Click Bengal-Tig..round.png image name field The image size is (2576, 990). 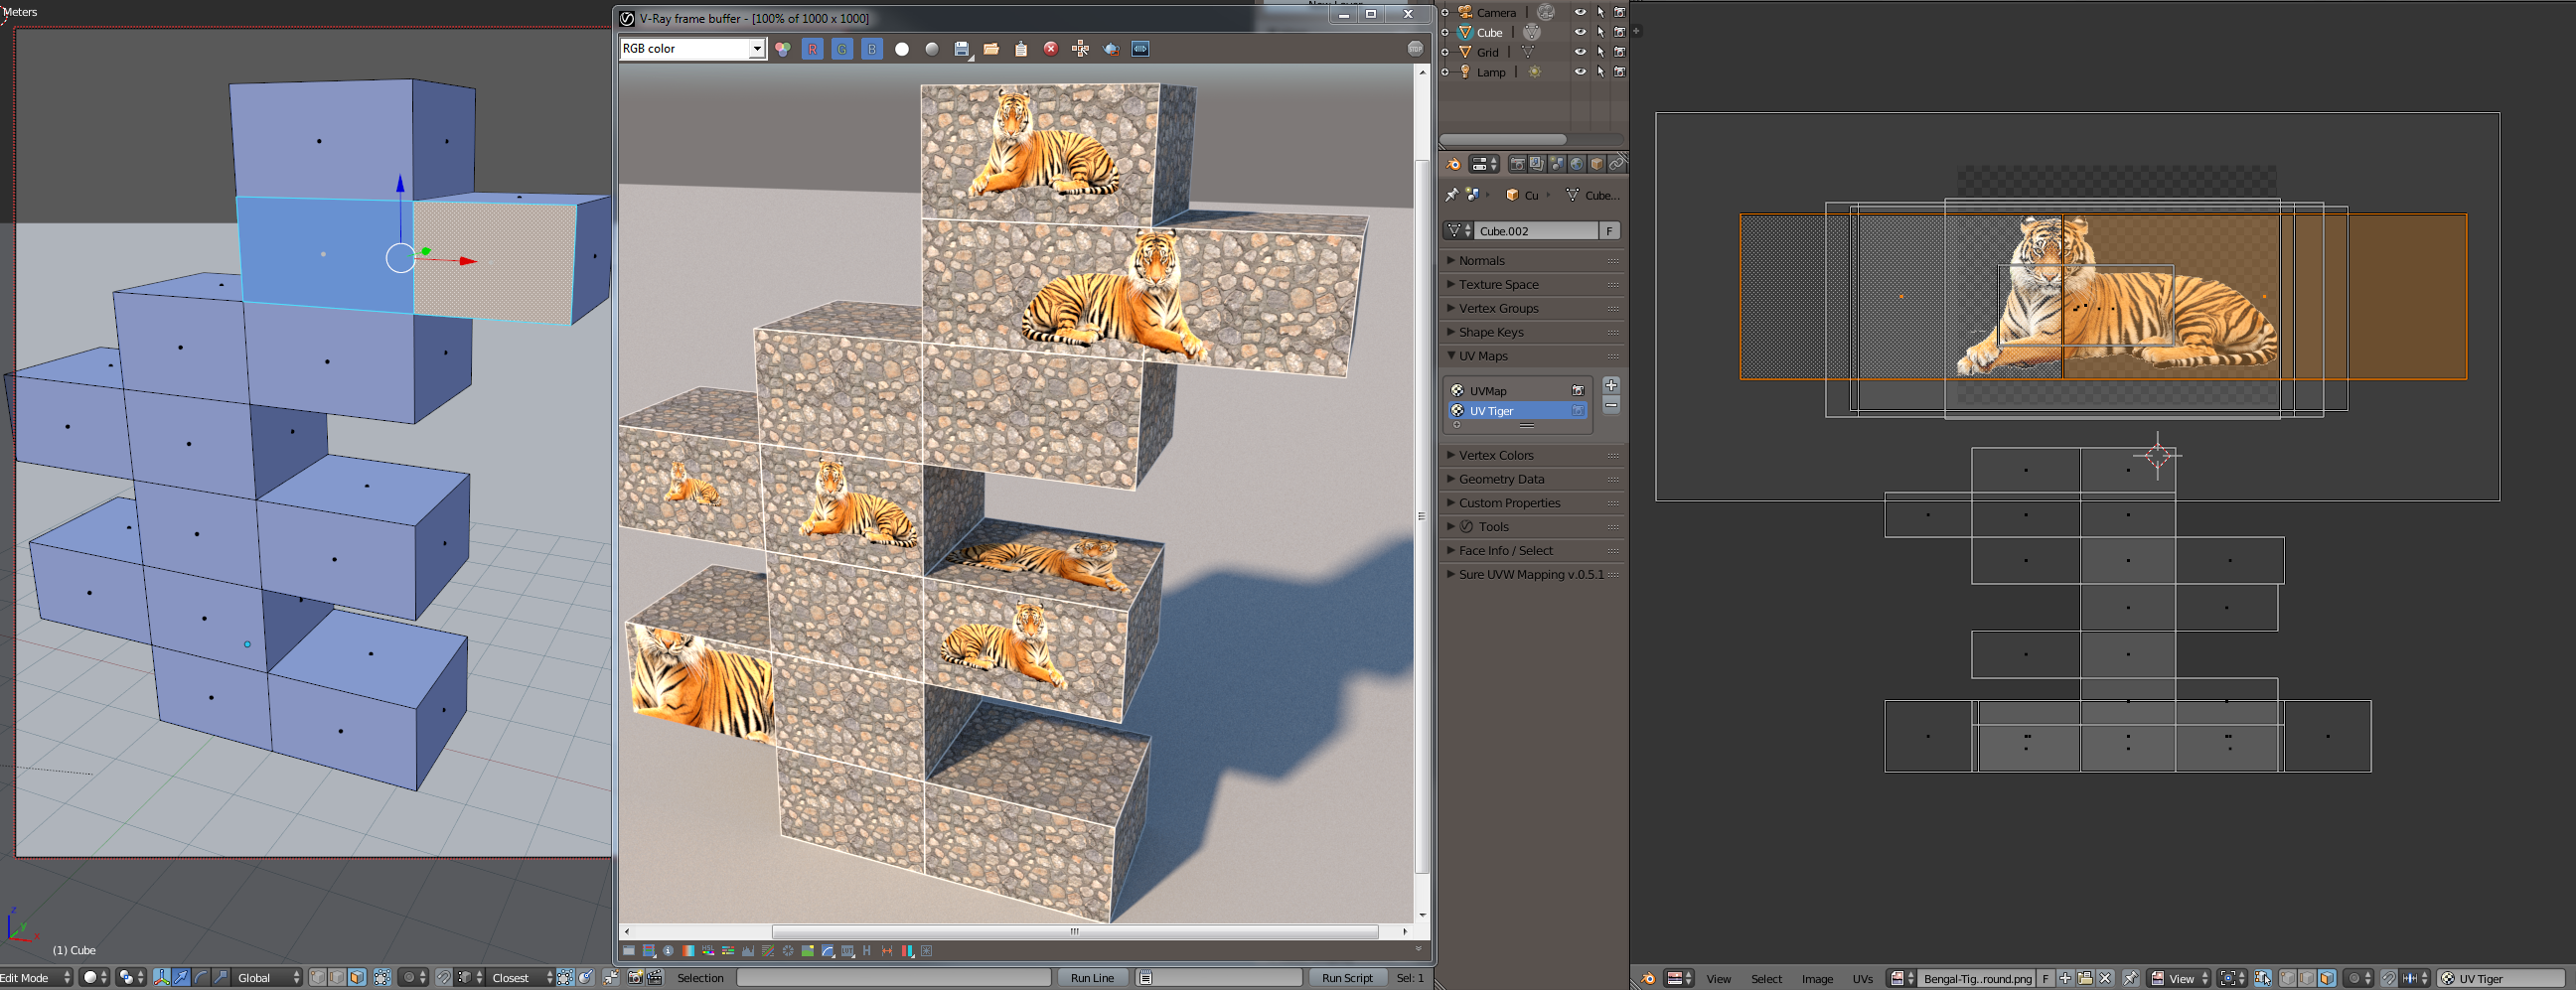[x=1977, y=979]
